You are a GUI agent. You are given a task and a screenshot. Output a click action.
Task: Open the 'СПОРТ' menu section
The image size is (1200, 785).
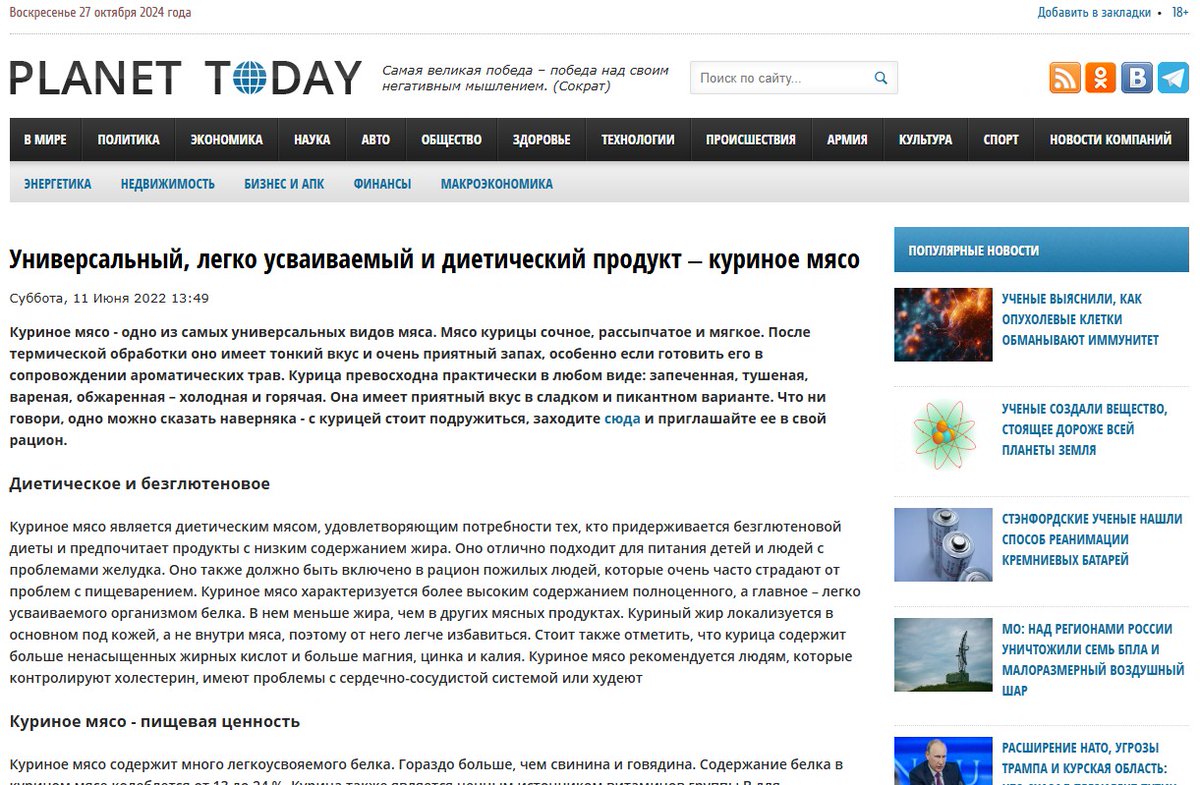(x=1001, y=140)
